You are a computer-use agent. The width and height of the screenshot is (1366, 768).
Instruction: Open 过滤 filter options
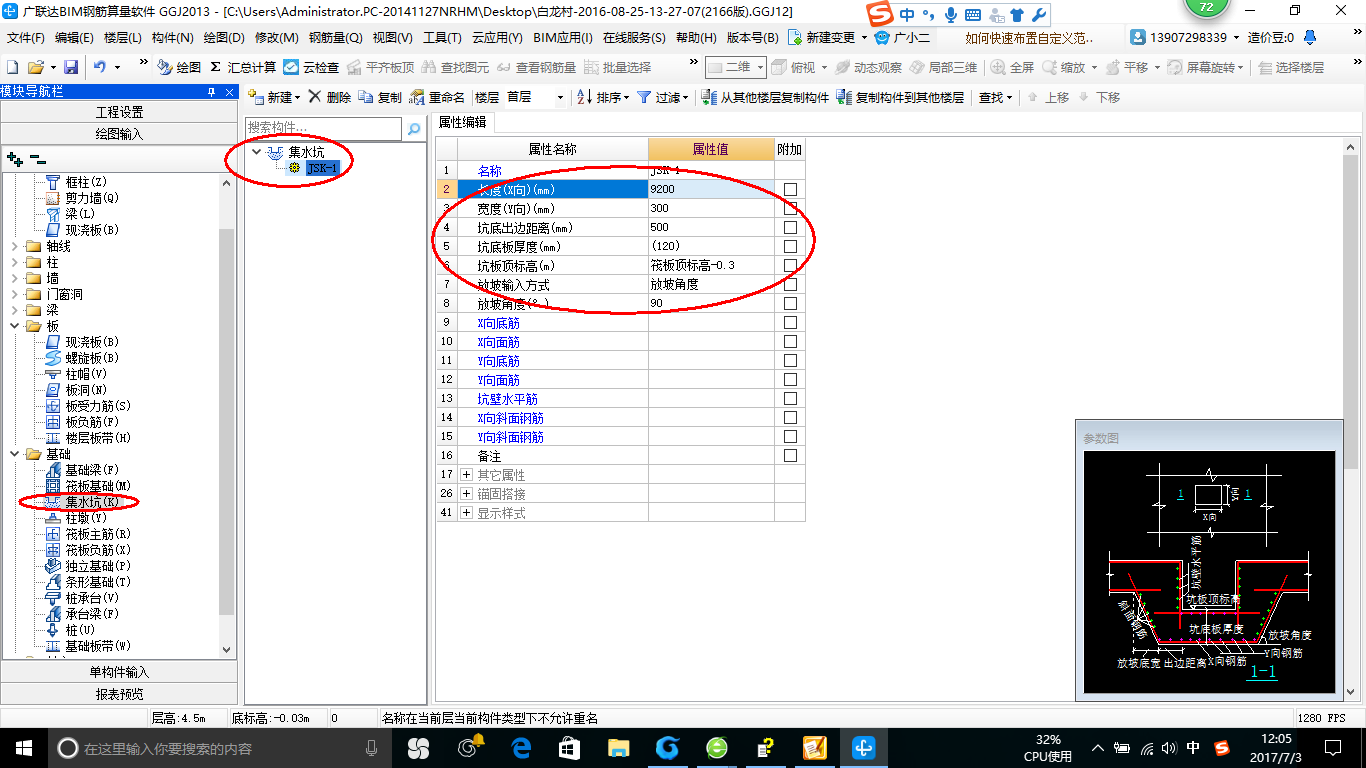pos(663,97)
